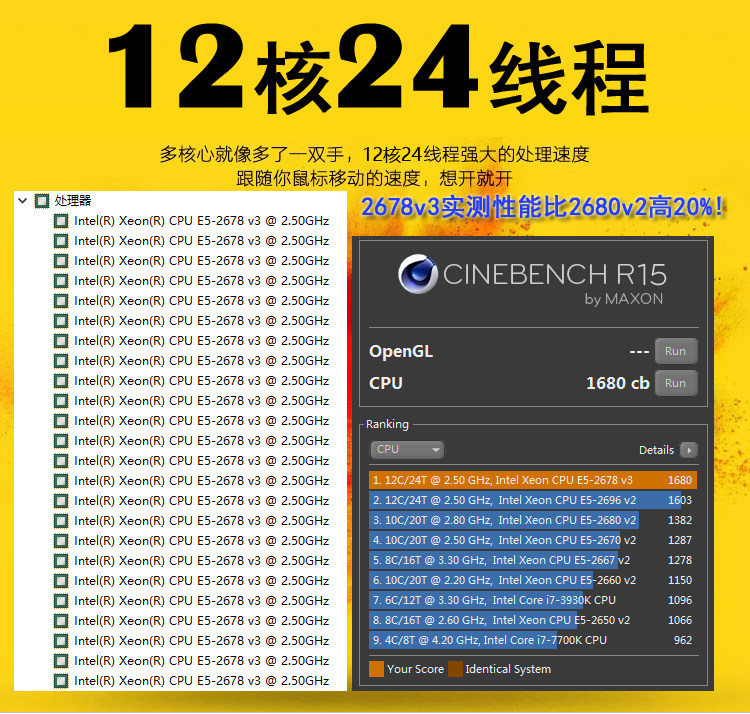This screenshot has width=750, height=714.
Task: Collapse the 处理器 tree node chevron
Action: [x=22, y=200]
